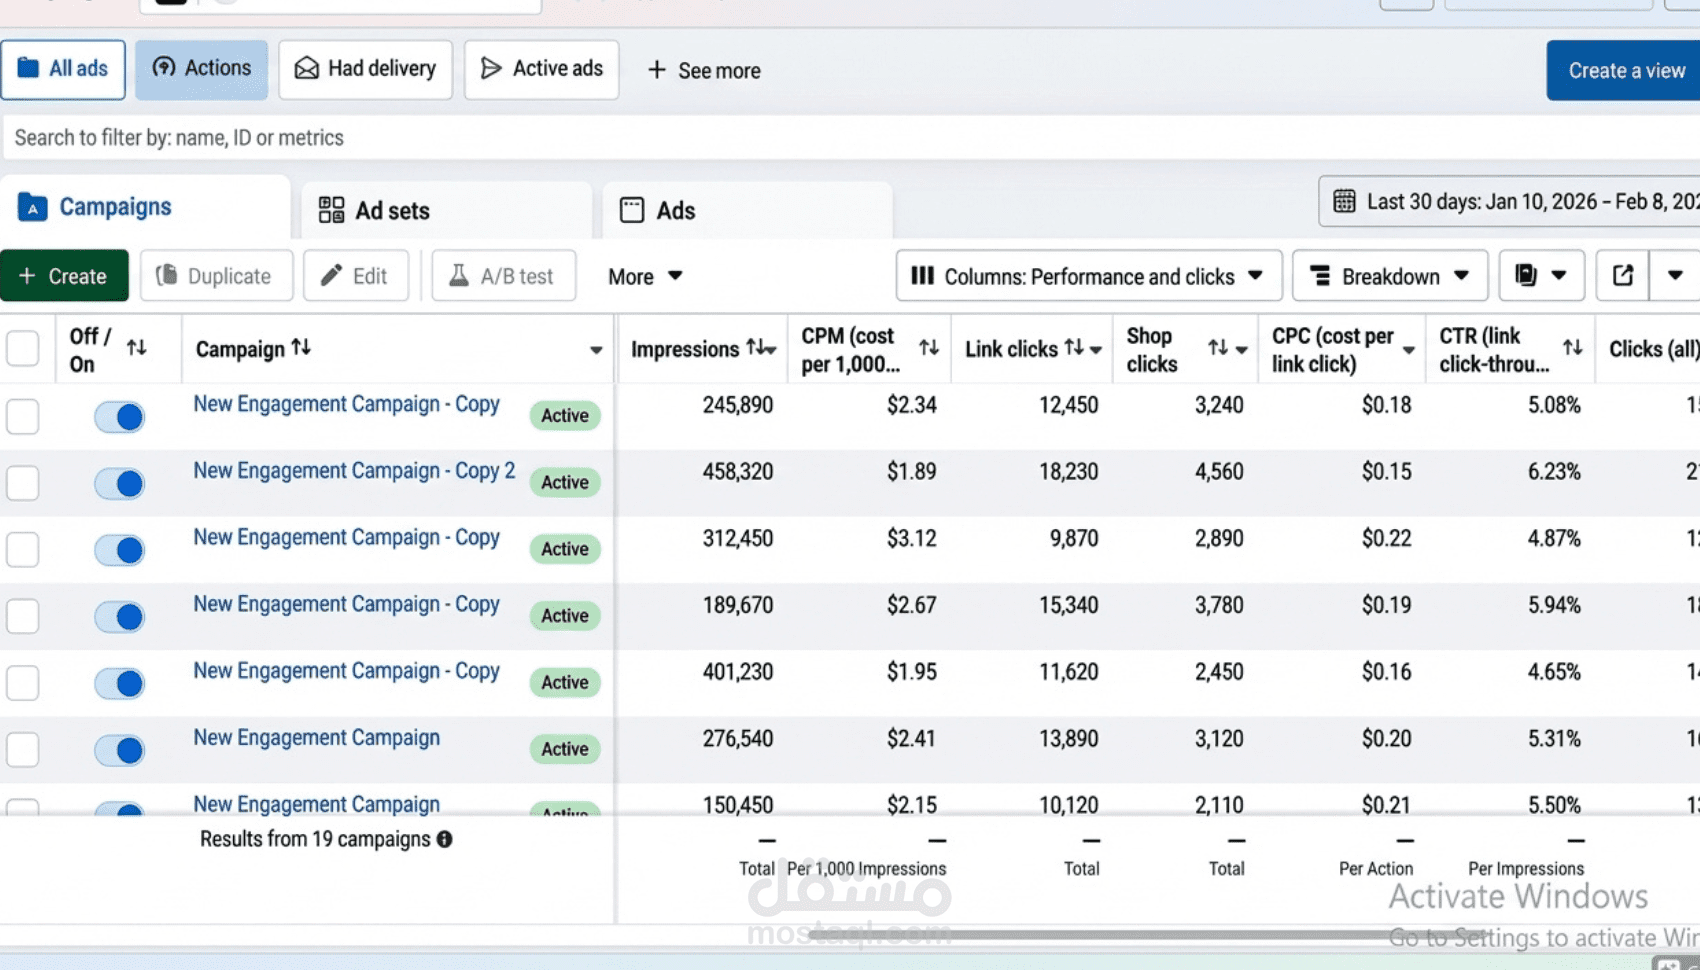Open the reports document icon menu

(x=1540, y=276)
